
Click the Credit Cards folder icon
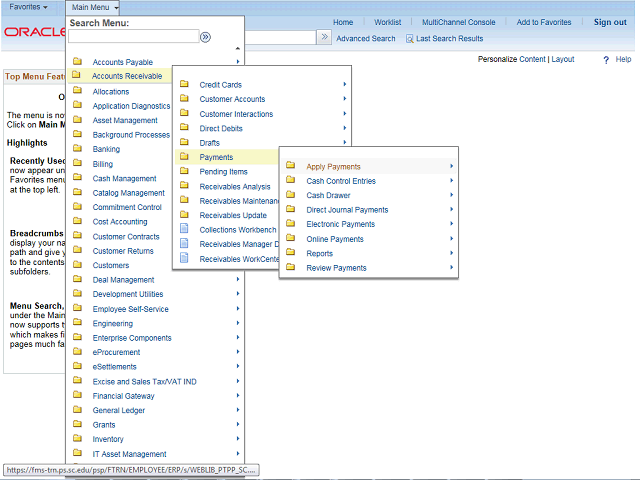[184, 85]
